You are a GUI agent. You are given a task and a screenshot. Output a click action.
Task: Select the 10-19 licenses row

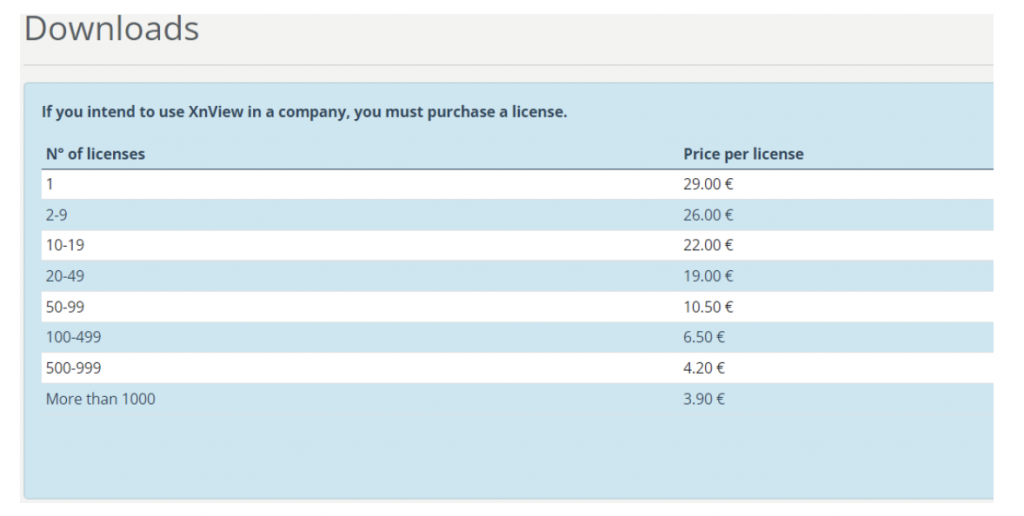point(65,245)
